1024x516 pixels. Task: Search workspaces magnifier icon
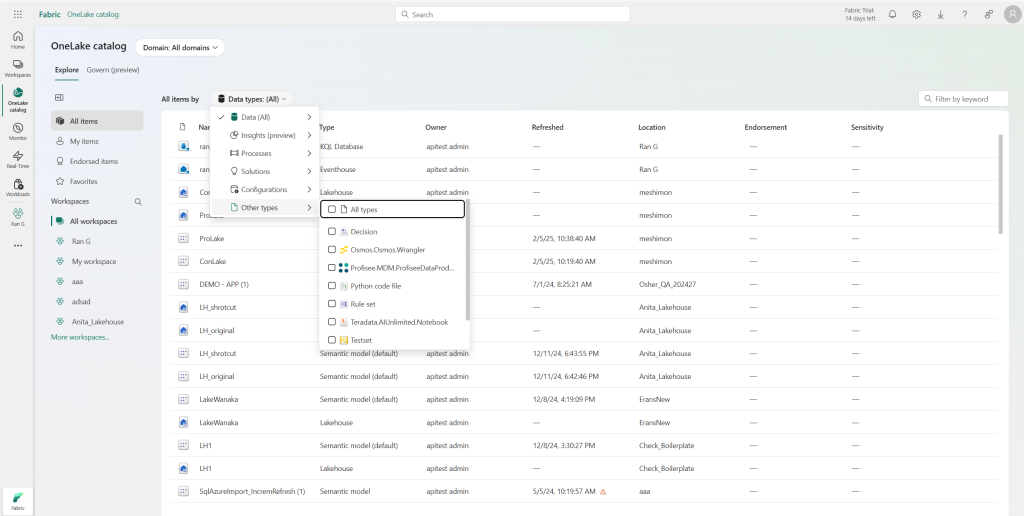[138, 202]
